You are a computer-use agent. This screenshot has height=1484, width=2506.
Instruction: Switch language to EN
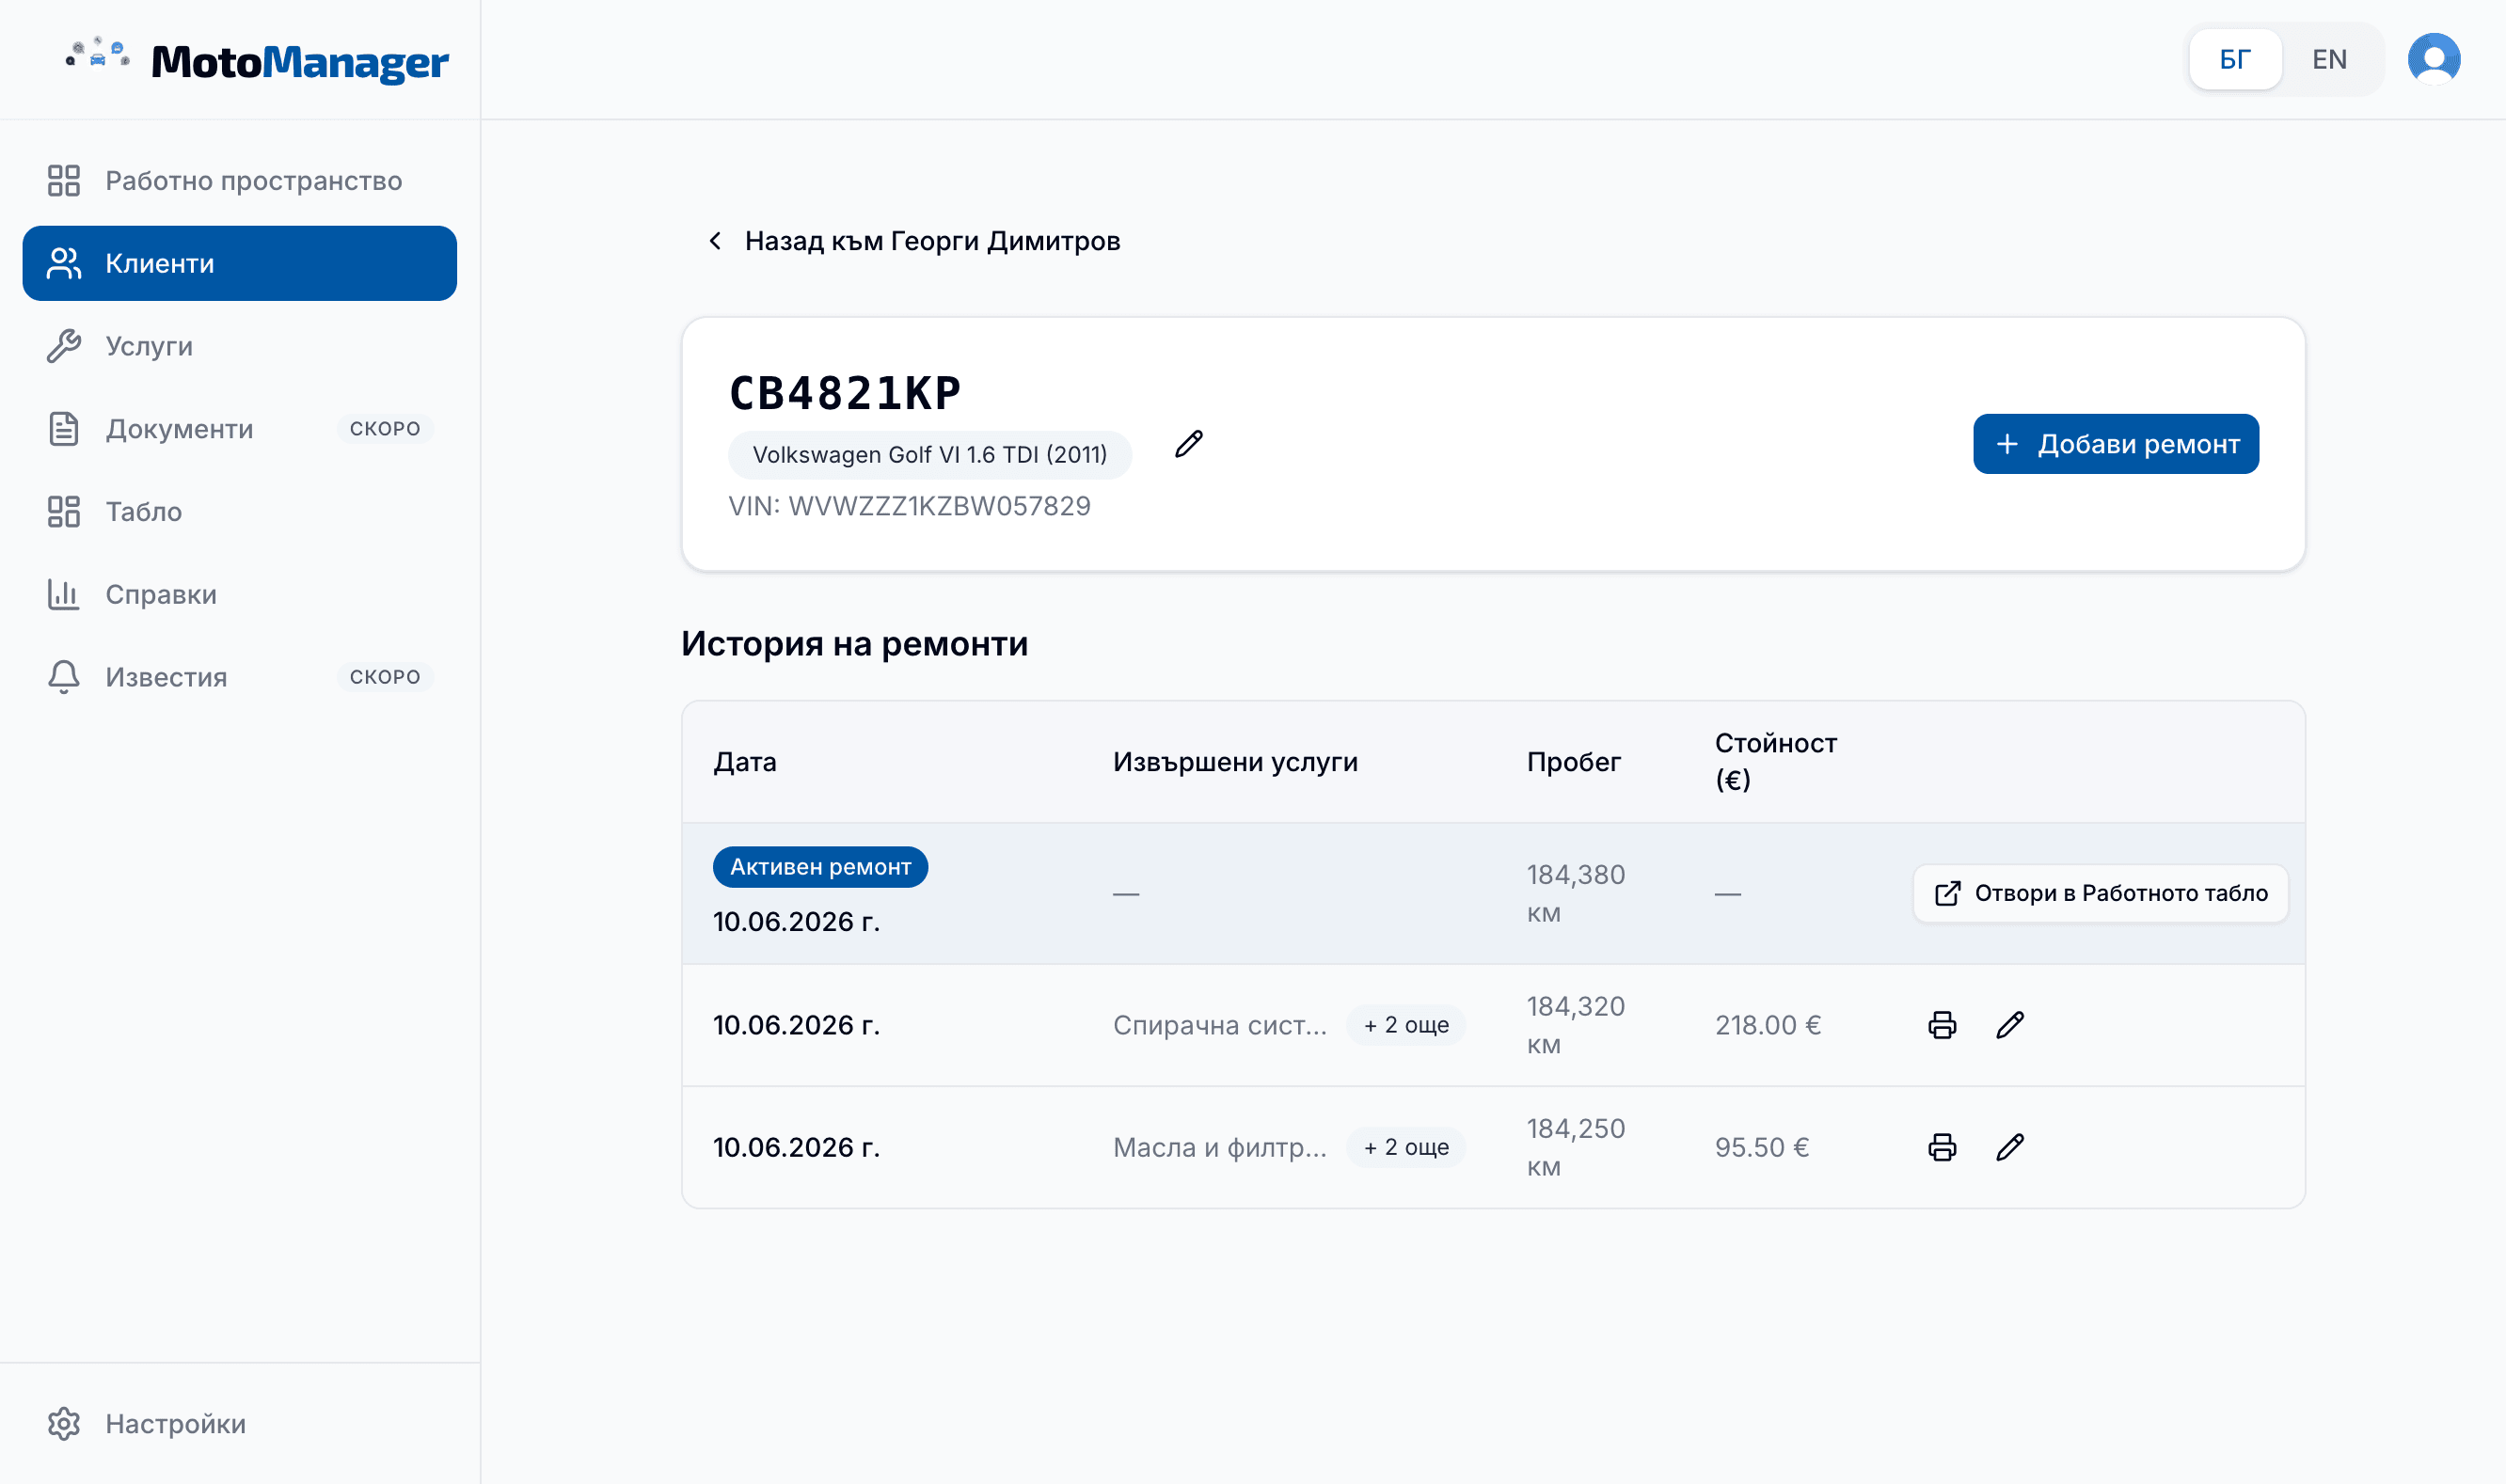(x=2329, y=60)
